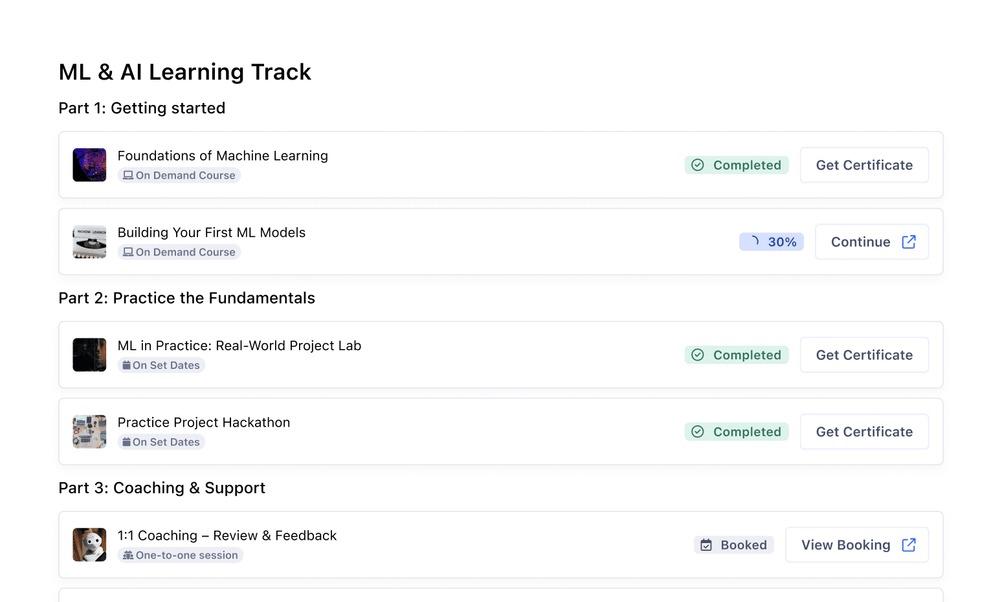Click laptop icon under Foundations of Machine Learning
The height and width of the screenshot is (602, 1000).
[128, 176]
